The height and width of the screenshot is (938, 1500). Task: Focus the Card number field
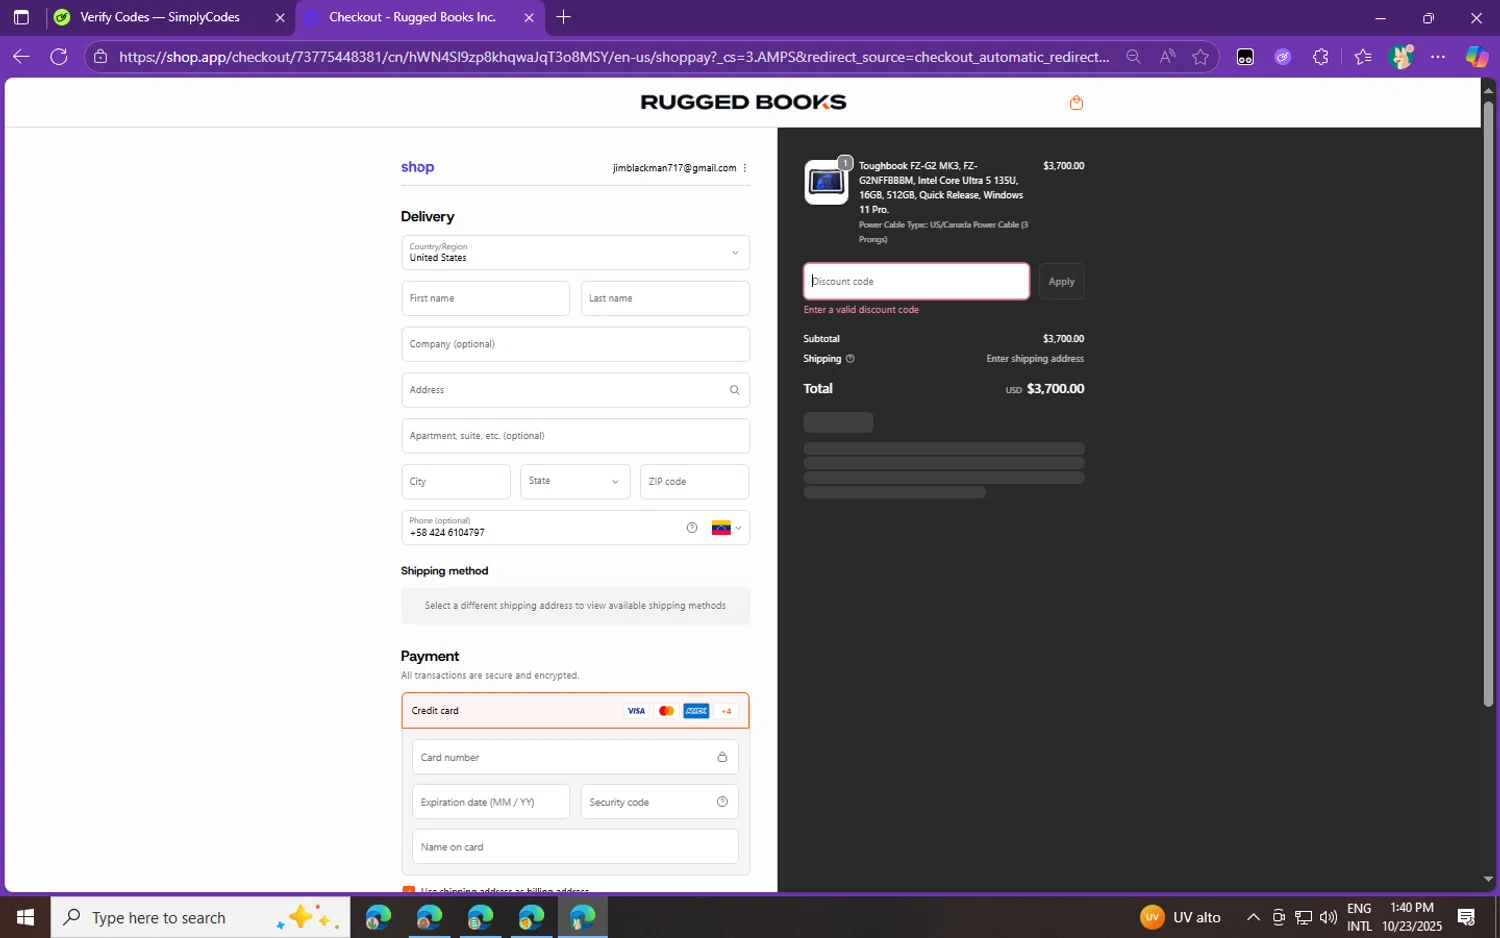[x=575, y=757]
